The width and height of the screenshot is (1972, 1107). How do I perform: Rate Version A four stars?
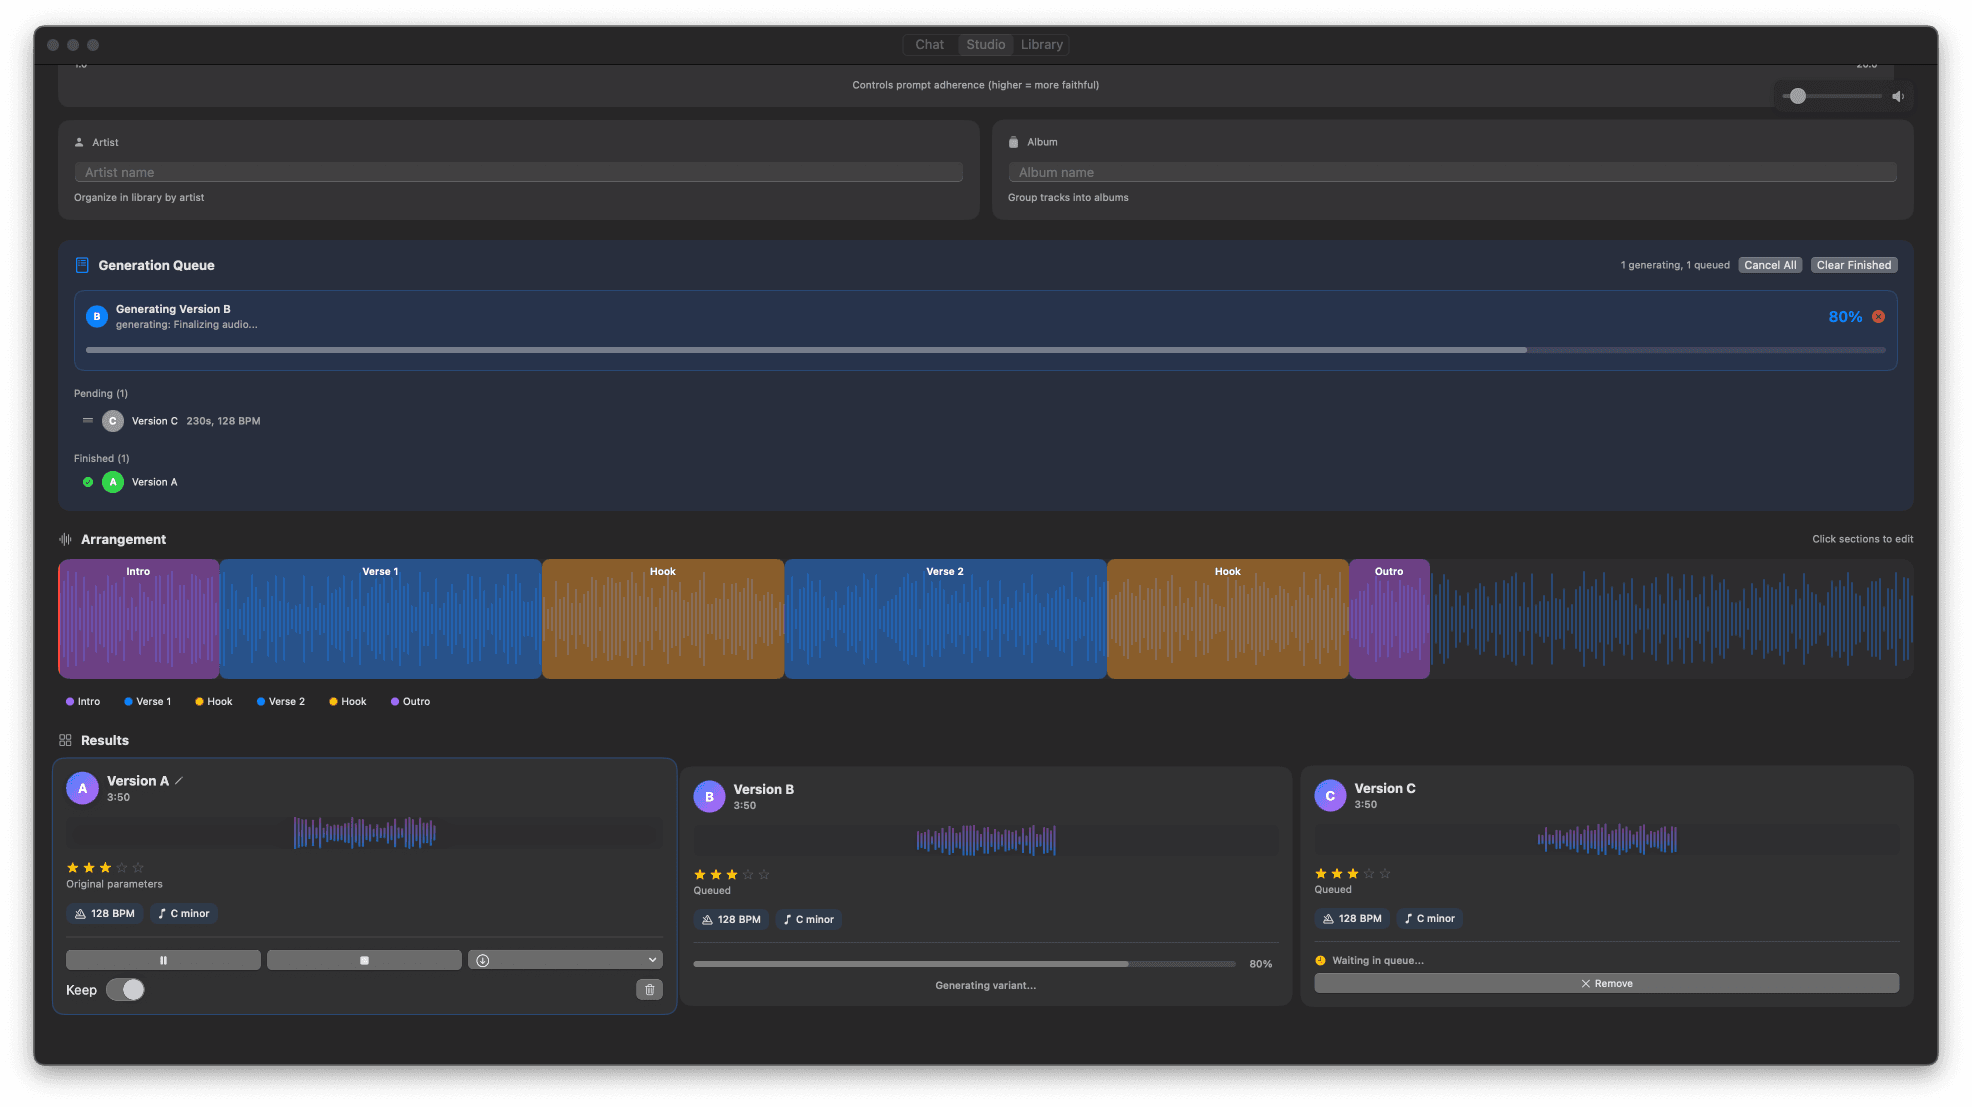coord(122,867)
